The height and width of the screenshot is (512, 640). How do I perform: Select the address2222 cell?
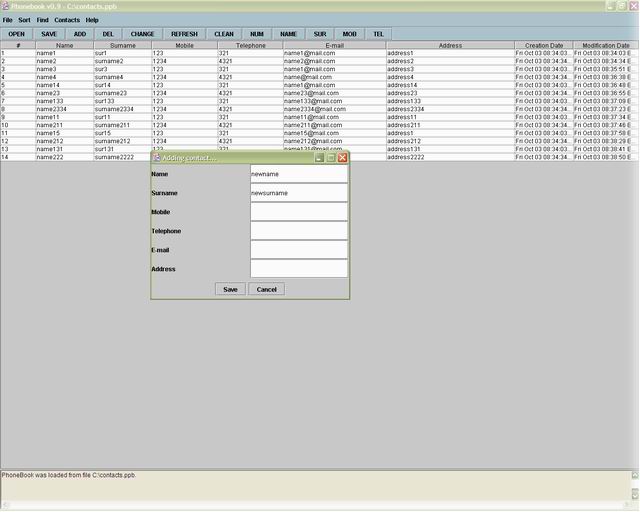450,157
